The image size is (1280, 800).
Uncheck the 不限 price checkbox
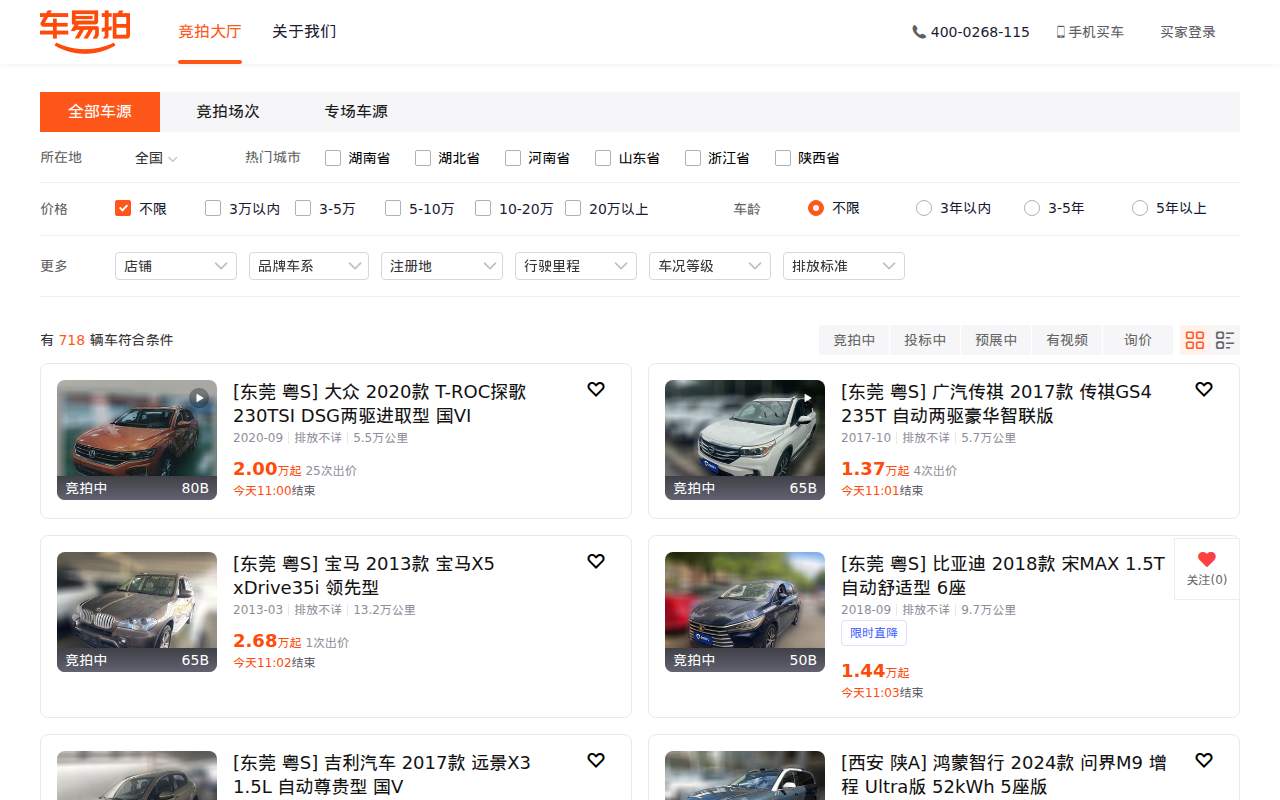click(x=123, y=208)
